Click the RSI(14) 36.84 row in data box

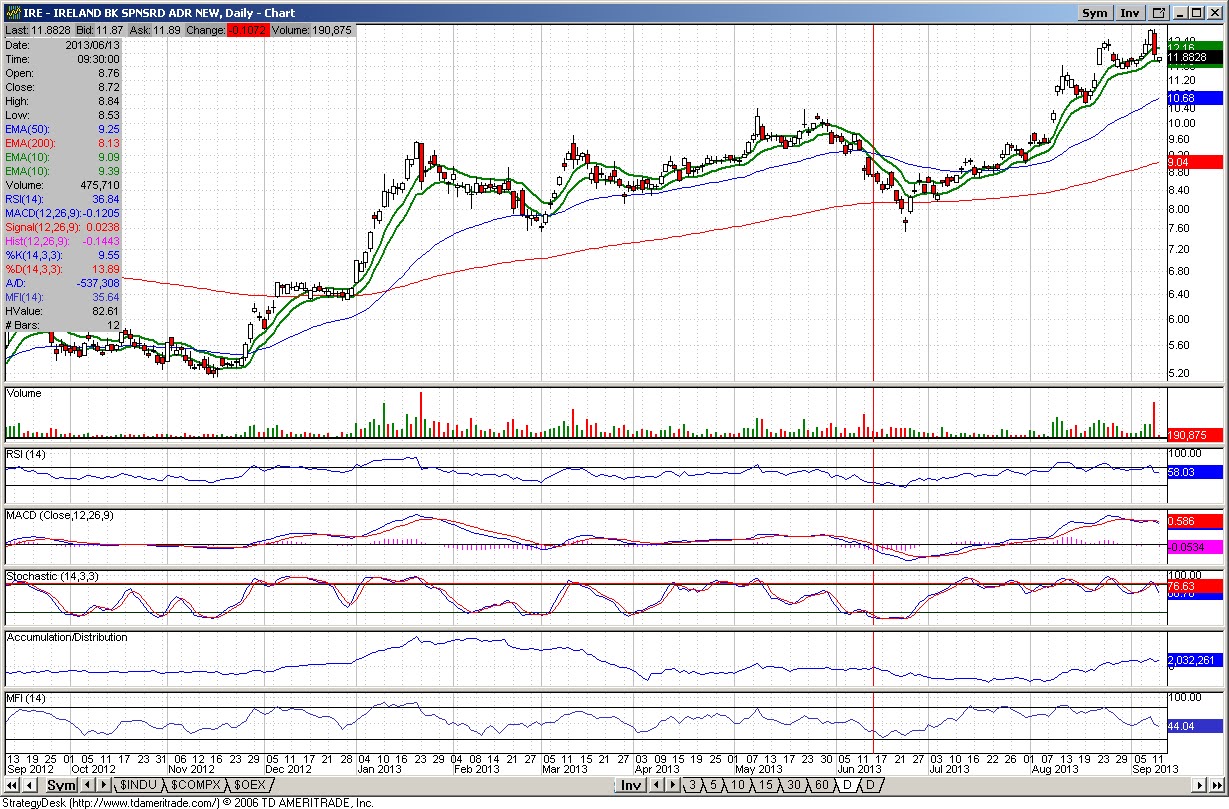pos(63,199)
